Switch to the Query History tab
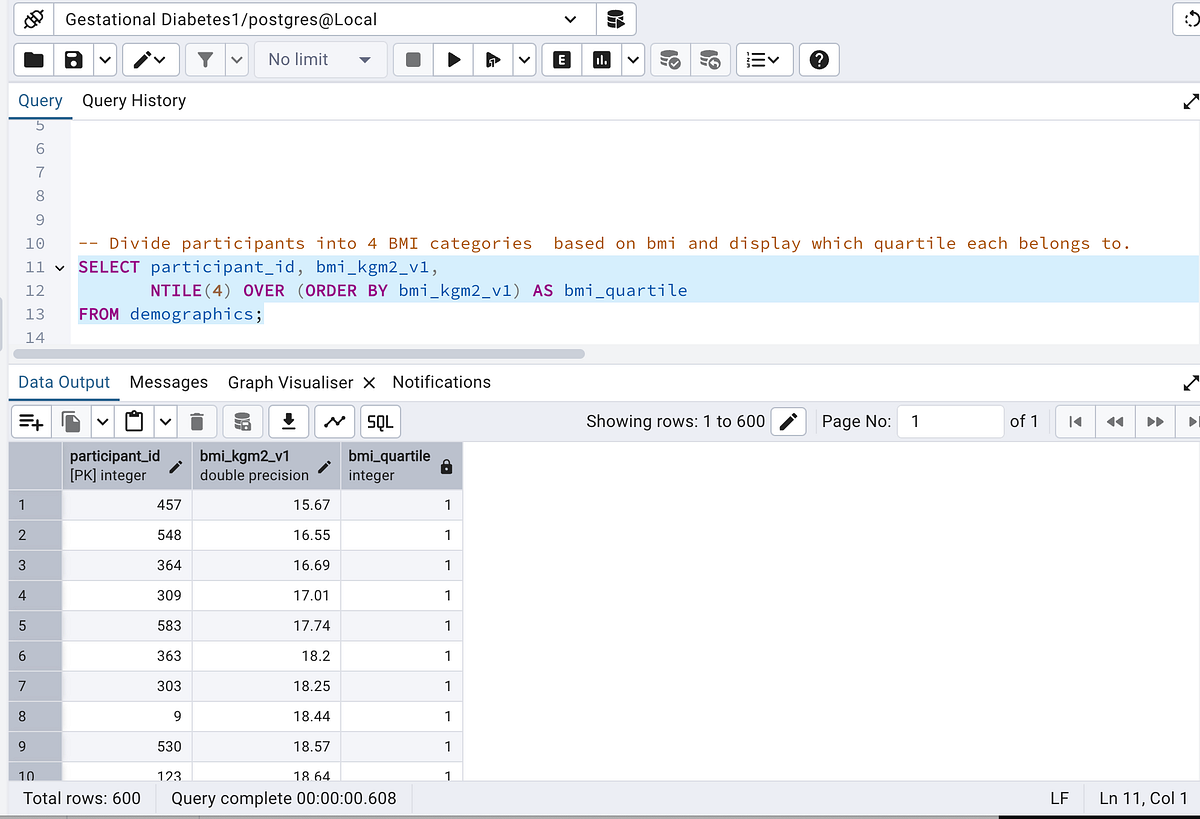1200x819 pixels. (x=134, y=100)
